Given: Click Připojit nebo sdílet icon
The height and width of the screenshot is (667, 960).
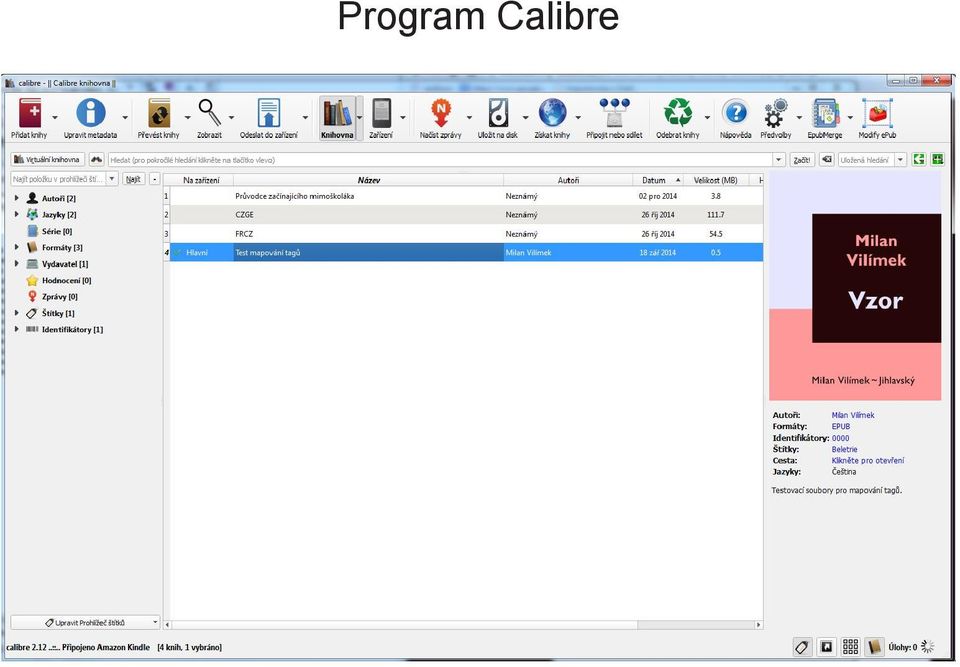Looking at the screenshot, I should tap(615, 113).
